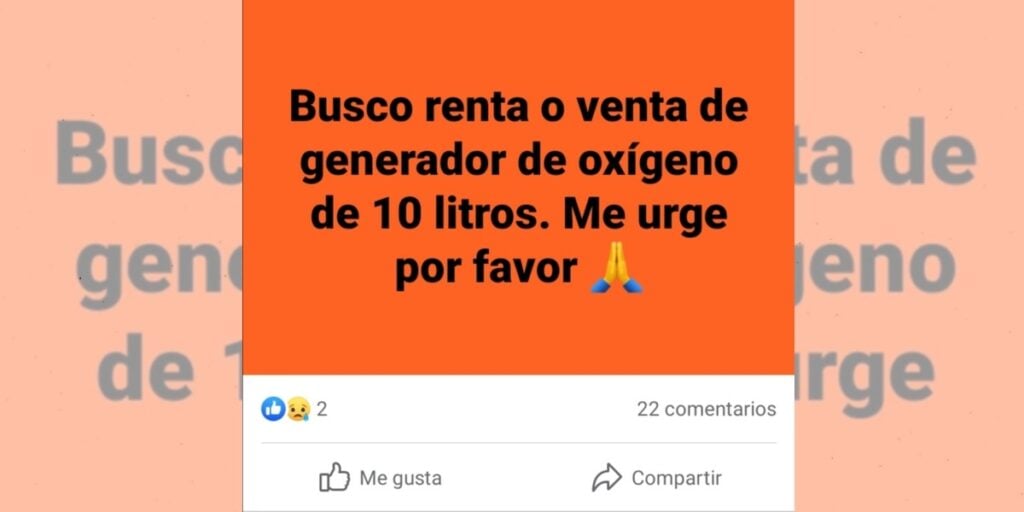Tap the Compartir label
Viewport: 1024px width, 512px height.
677,478
